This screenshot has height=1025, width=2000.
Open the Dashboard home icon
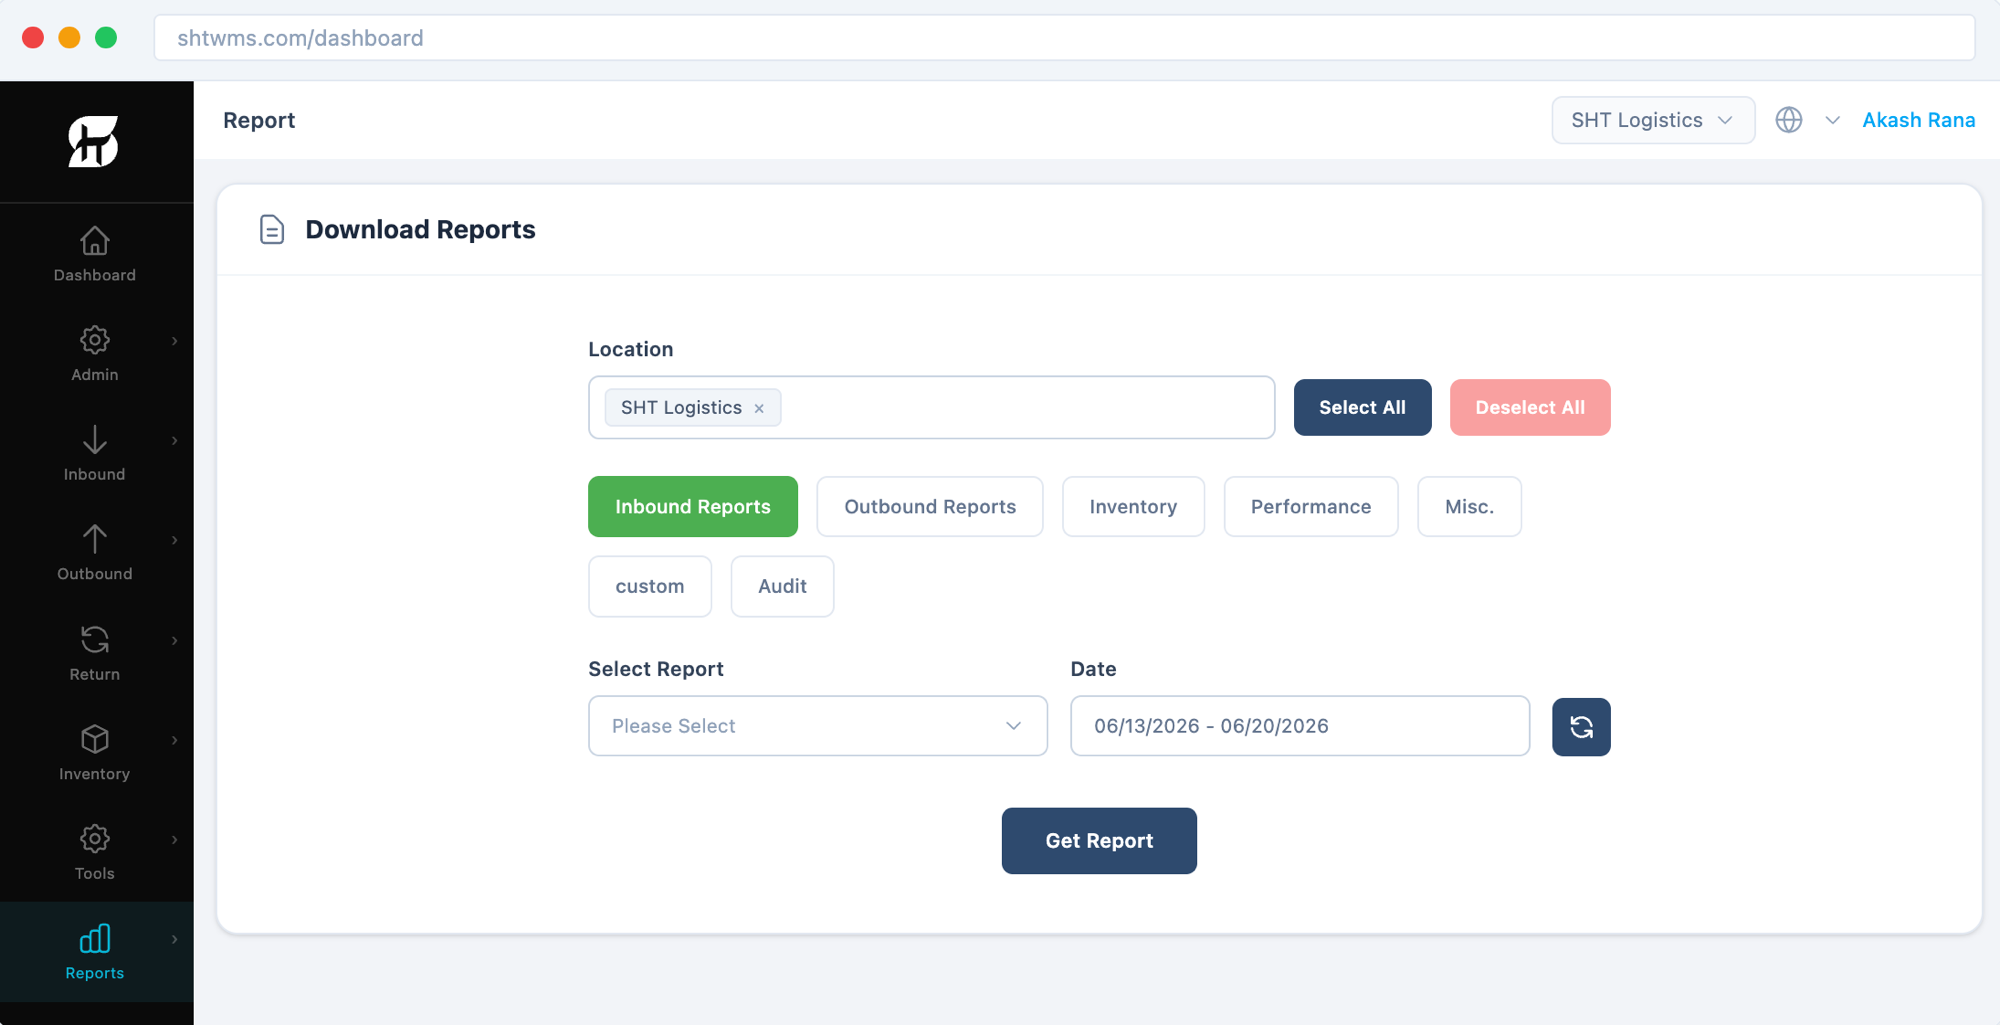95,241
